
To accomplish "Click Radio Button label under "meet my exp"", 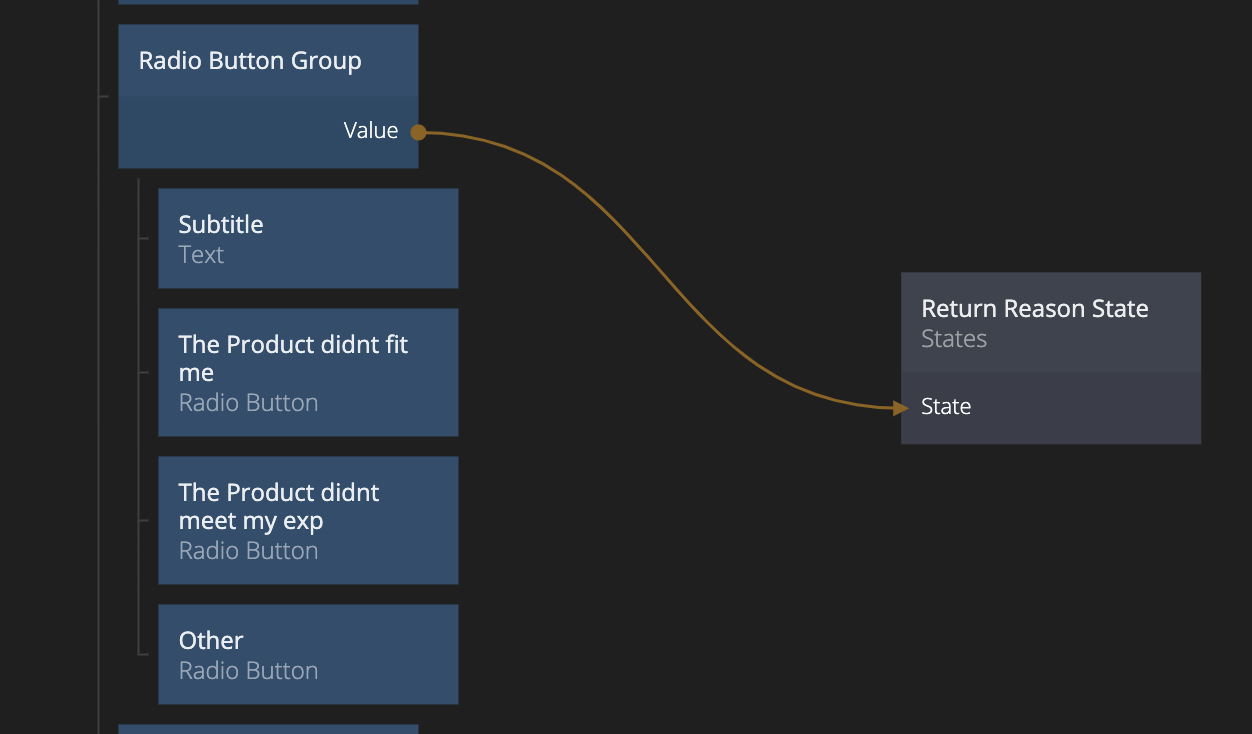I will click(x=248, y=551).
